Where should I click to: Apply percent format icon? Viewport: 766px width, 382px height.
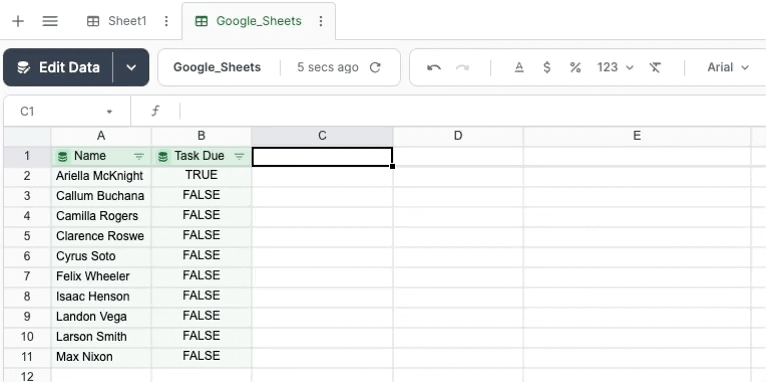[x=575, y=67]
